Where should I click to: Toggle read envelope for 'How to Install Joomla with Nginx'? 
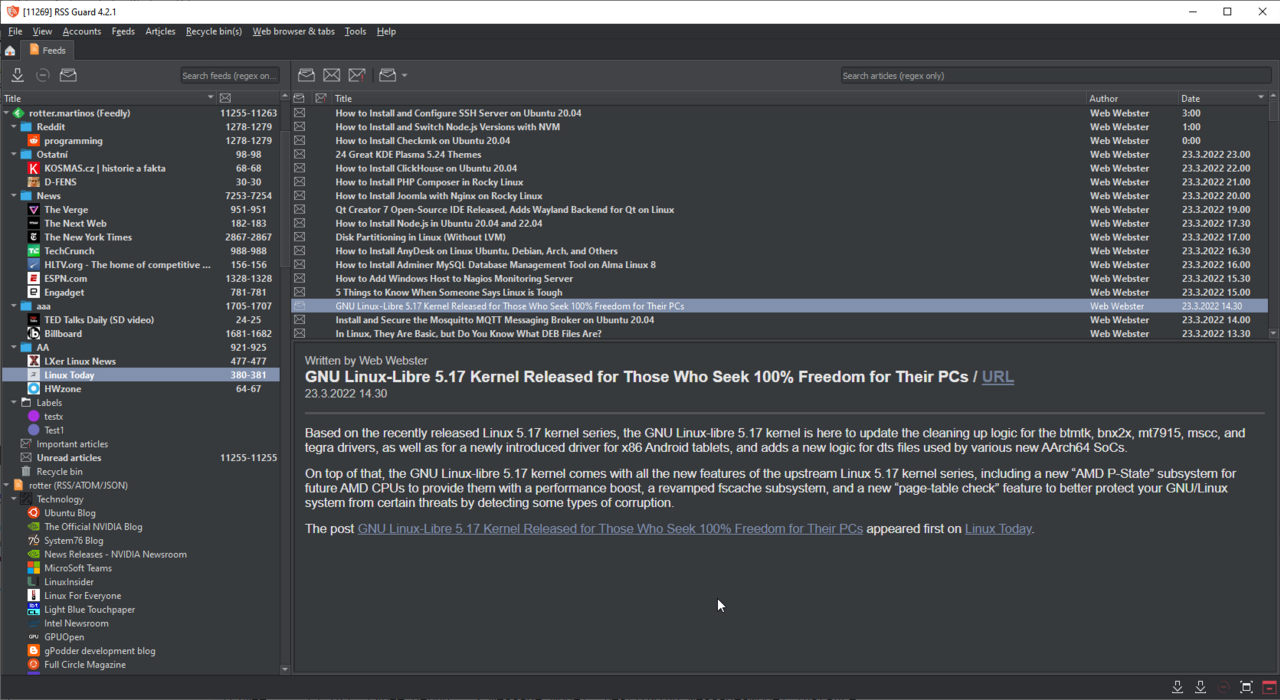(x=299, y=196)
